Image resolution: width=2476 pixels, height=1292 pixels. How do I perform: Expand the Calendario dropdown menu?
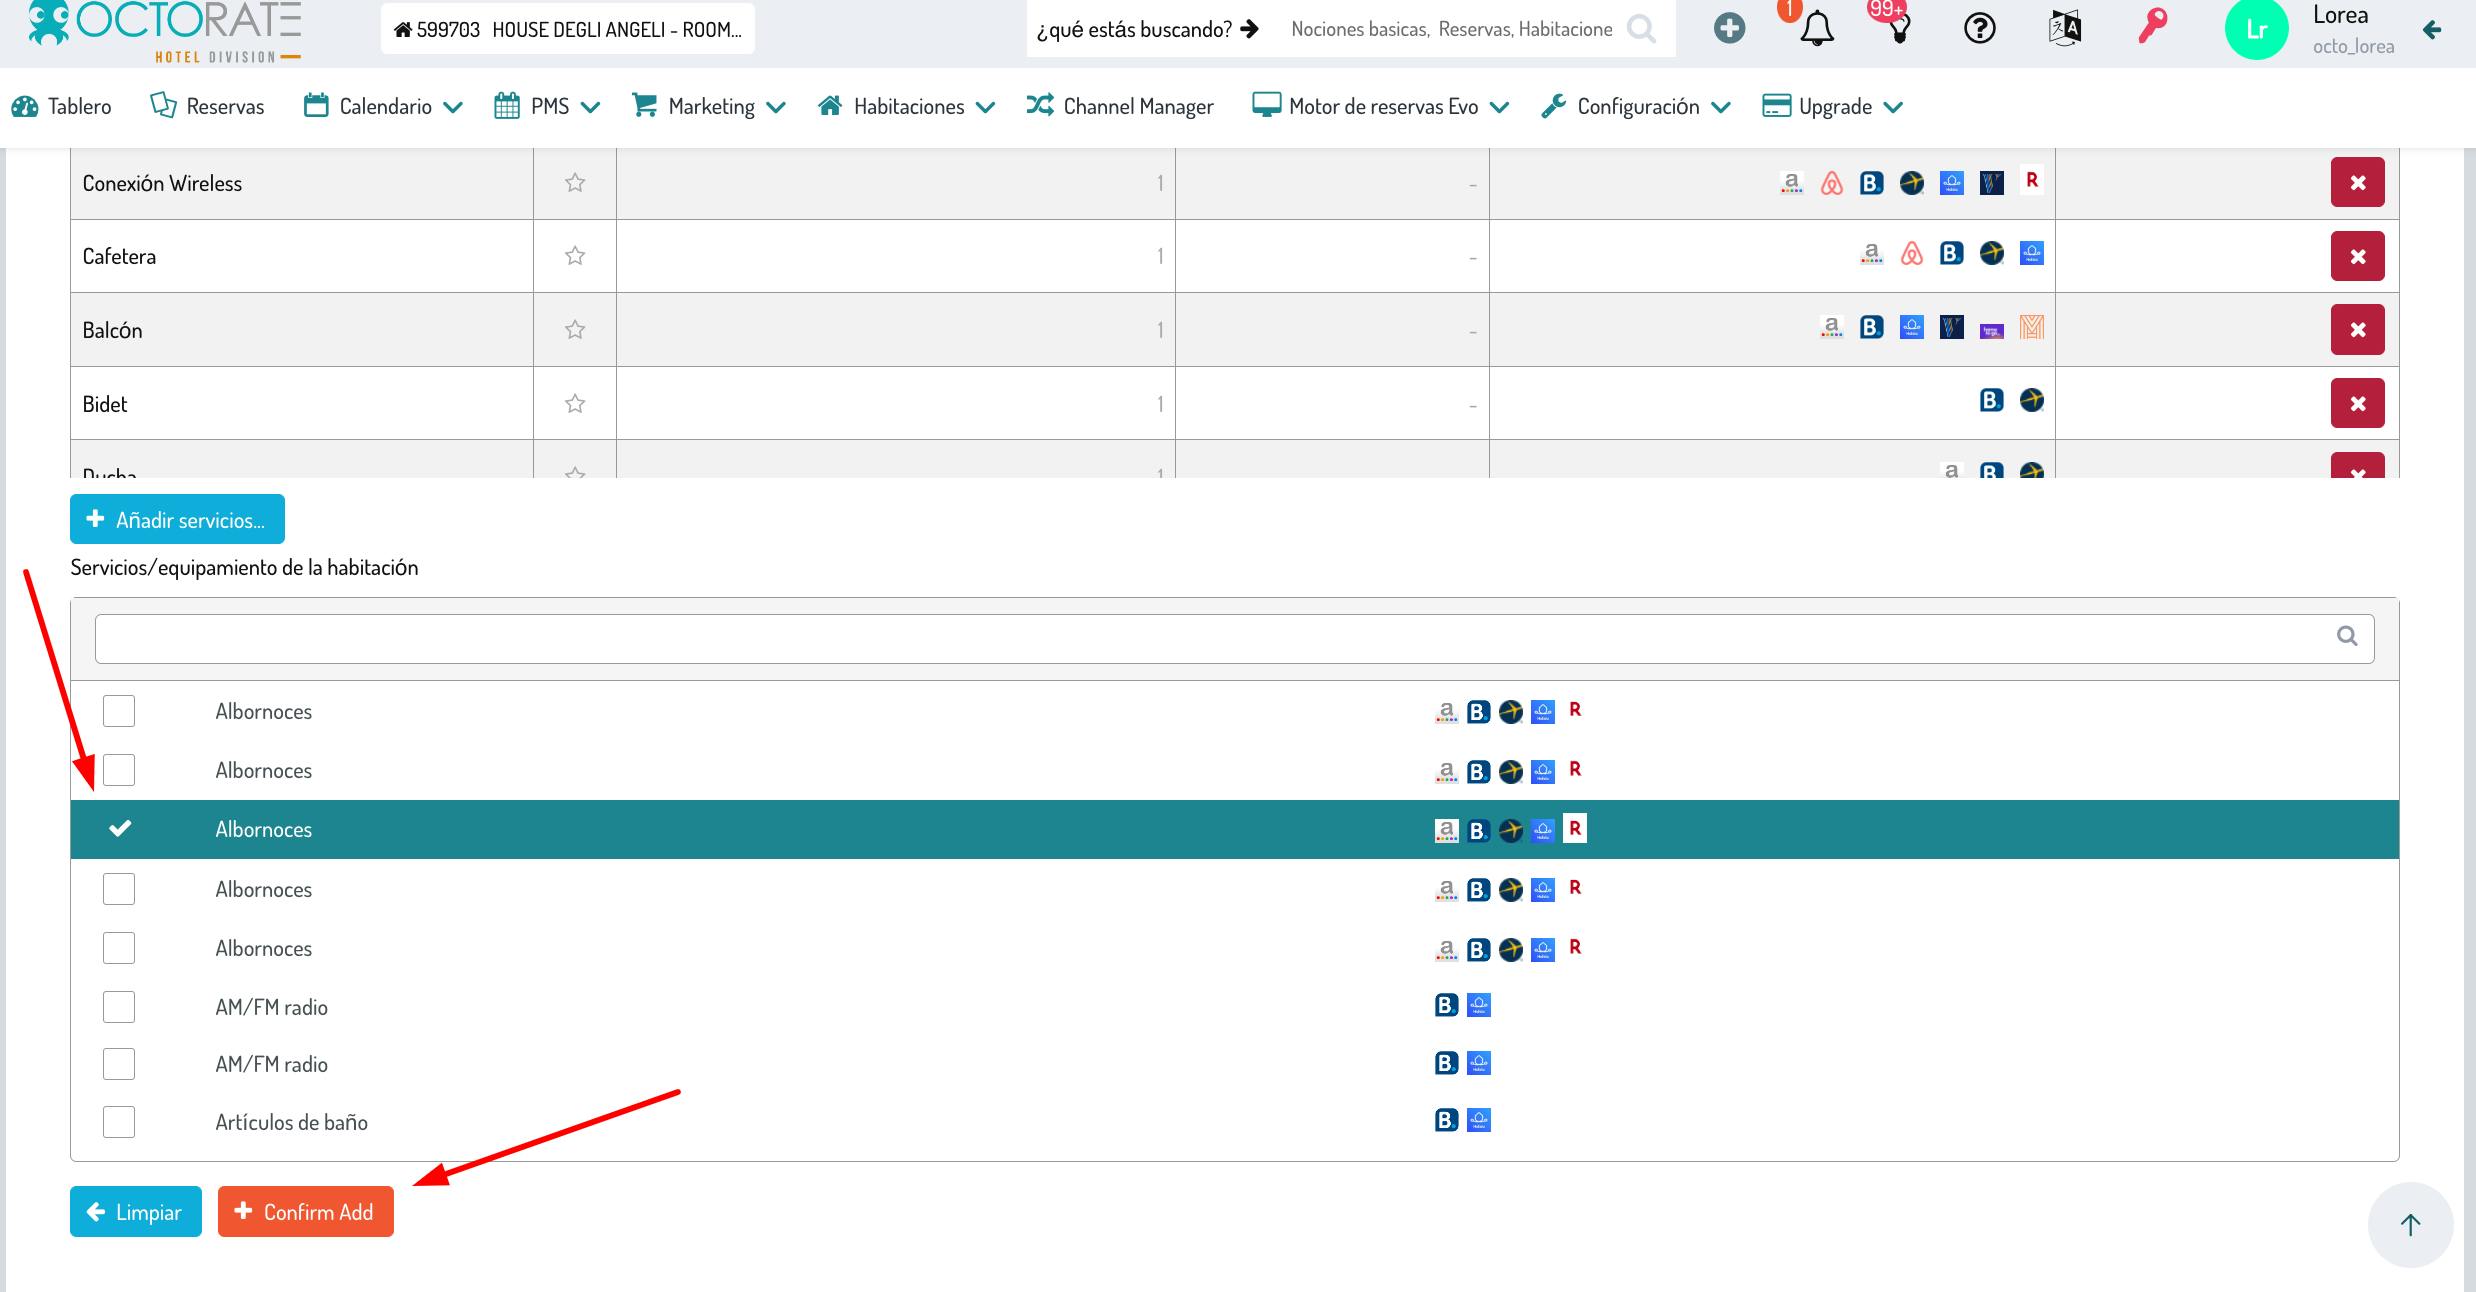(x=384, y=107)
